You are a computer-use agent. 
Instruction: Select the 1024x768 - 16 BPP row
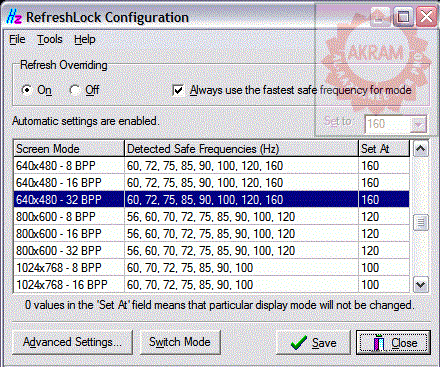click(212, 285)
